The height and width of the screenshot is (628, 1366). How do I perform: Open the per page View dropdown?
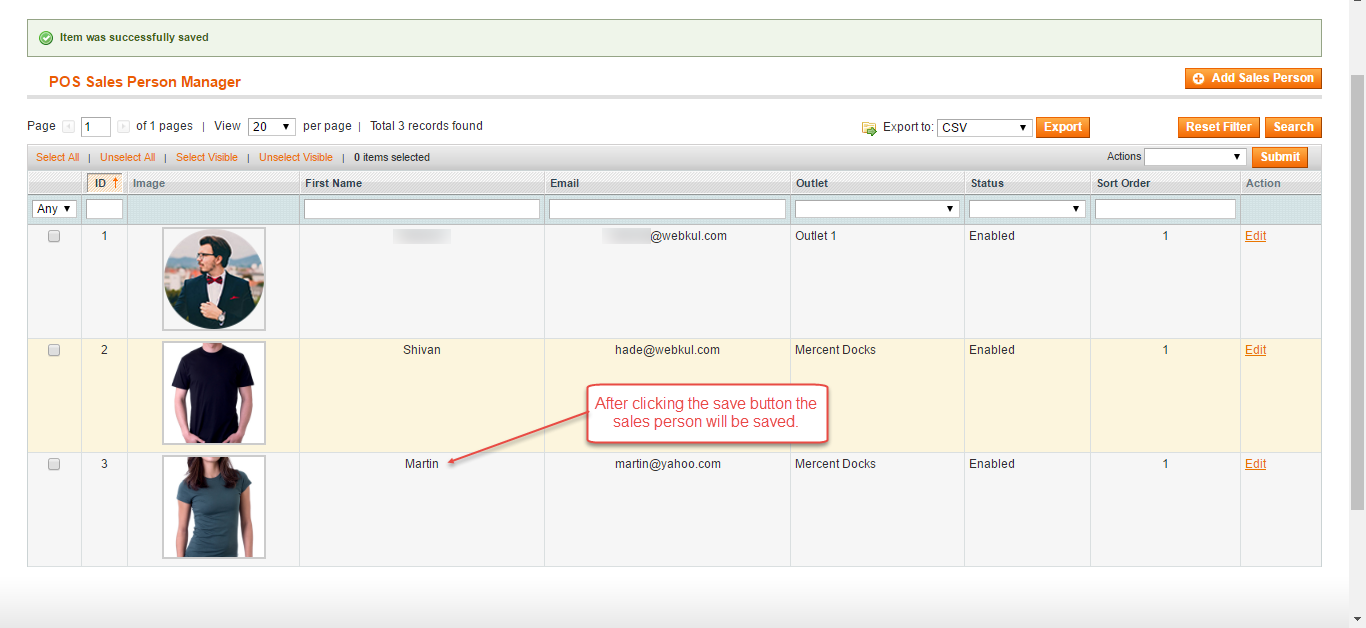pos(271,127)
